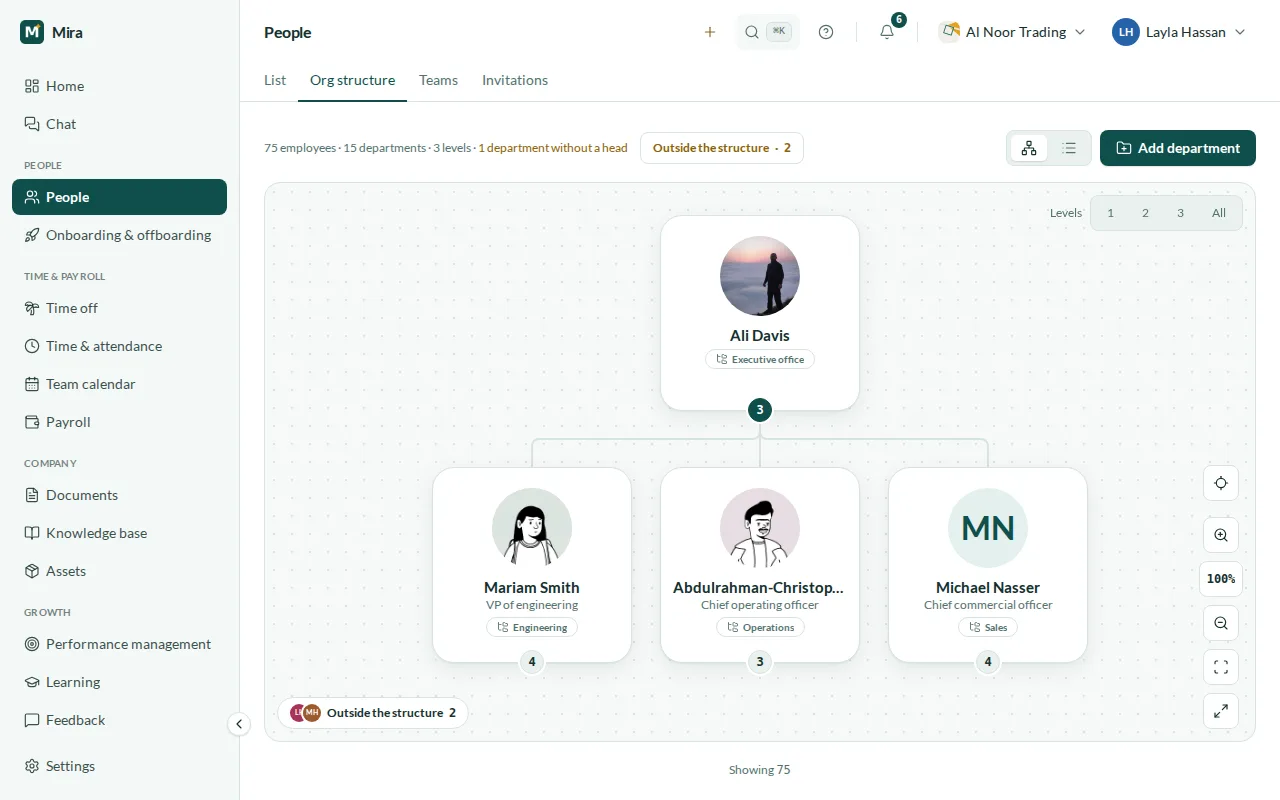Zoom out of the org chart
The image size is (1280, 800).
pos(1221,623)
